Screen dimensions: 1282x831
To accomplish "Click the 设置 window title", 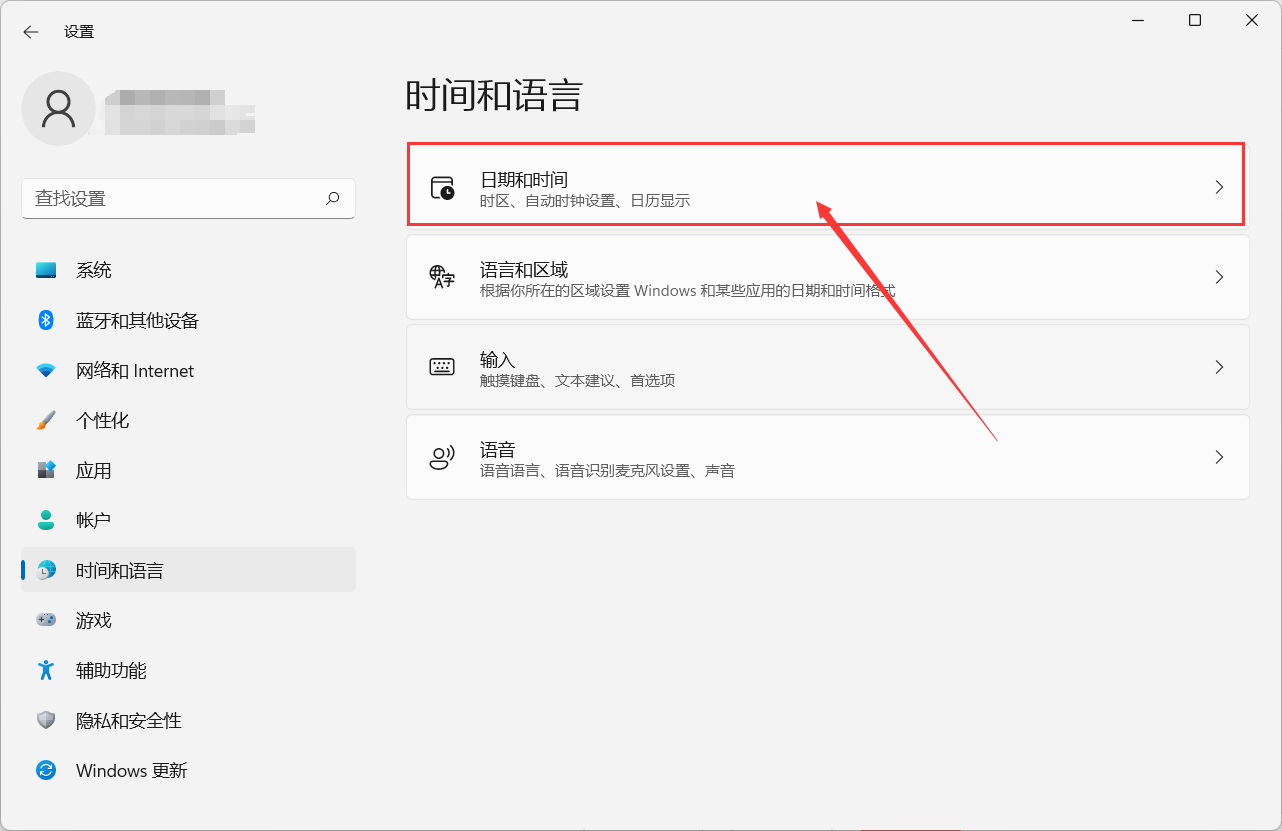I will tap(79, 32).
